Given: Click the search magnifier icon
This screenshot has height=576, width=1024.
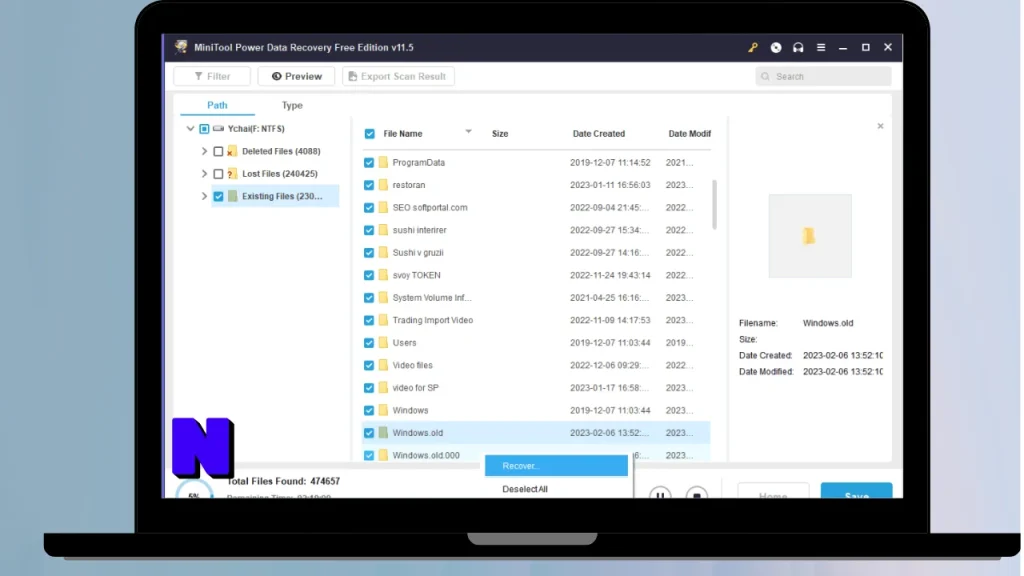Looking at the screenshot, I should pos(765,76).
